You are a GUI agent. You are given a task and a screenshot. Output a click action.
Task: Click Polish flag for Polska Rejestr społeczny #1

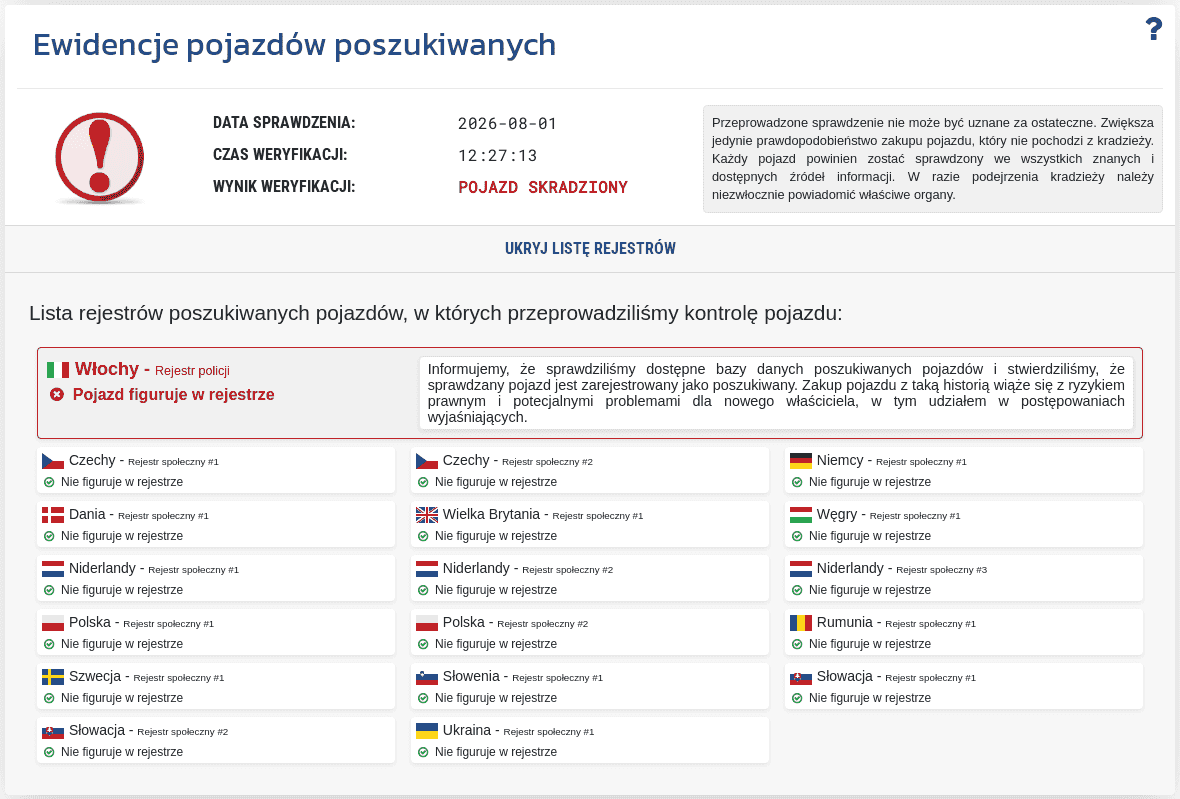[x=53, y=624]
